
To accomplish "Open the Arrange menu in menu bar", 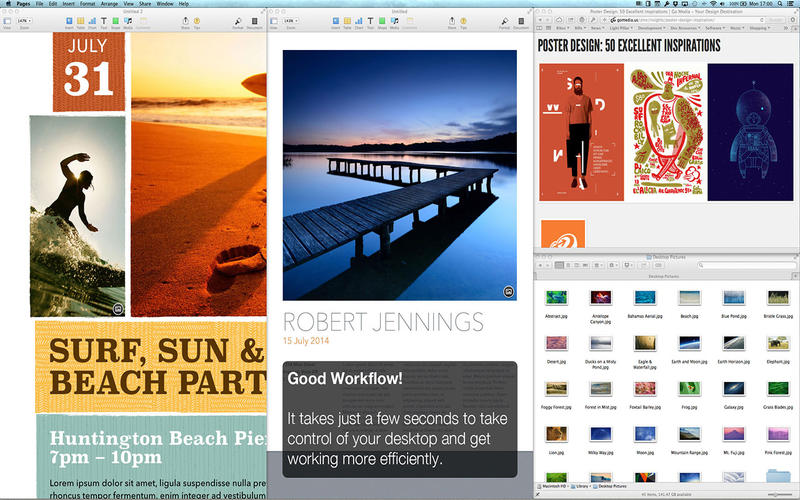I will click(x=109, y=4).
